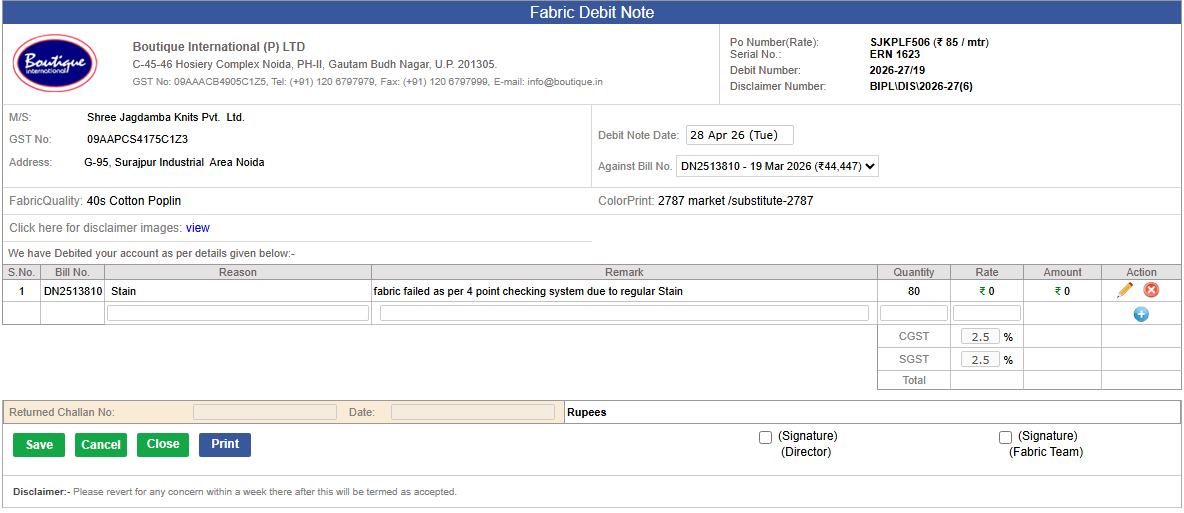Click the empty Rate input field
The width and height of the screenshot is (1184, 513).
(x=987, y=313)
